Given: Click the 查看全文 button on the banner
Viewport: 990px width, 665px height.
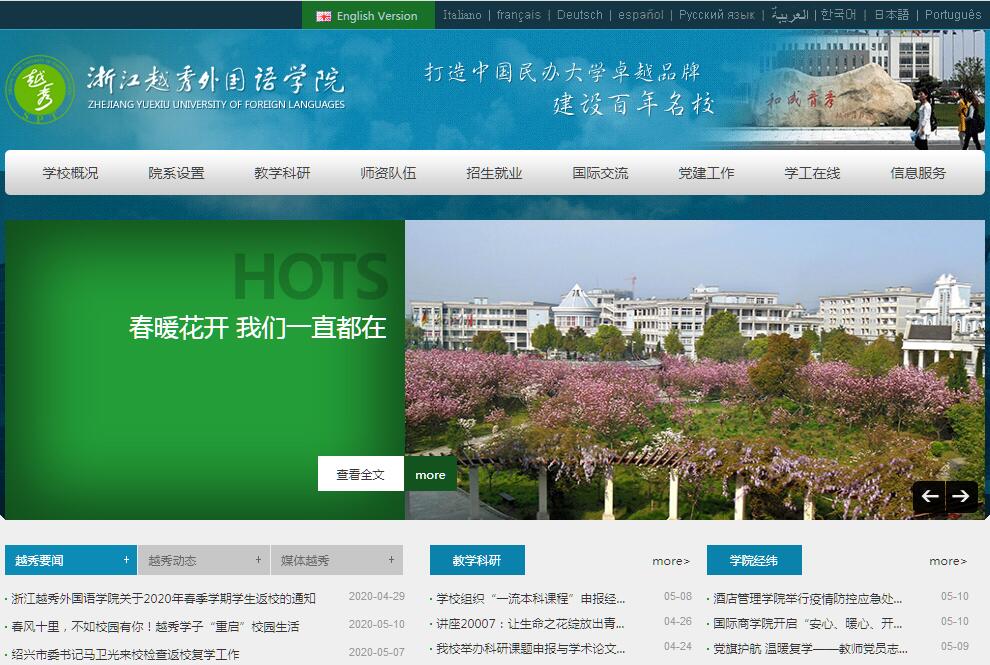Looking at the screenshot, I should click(x=360, y=474).
